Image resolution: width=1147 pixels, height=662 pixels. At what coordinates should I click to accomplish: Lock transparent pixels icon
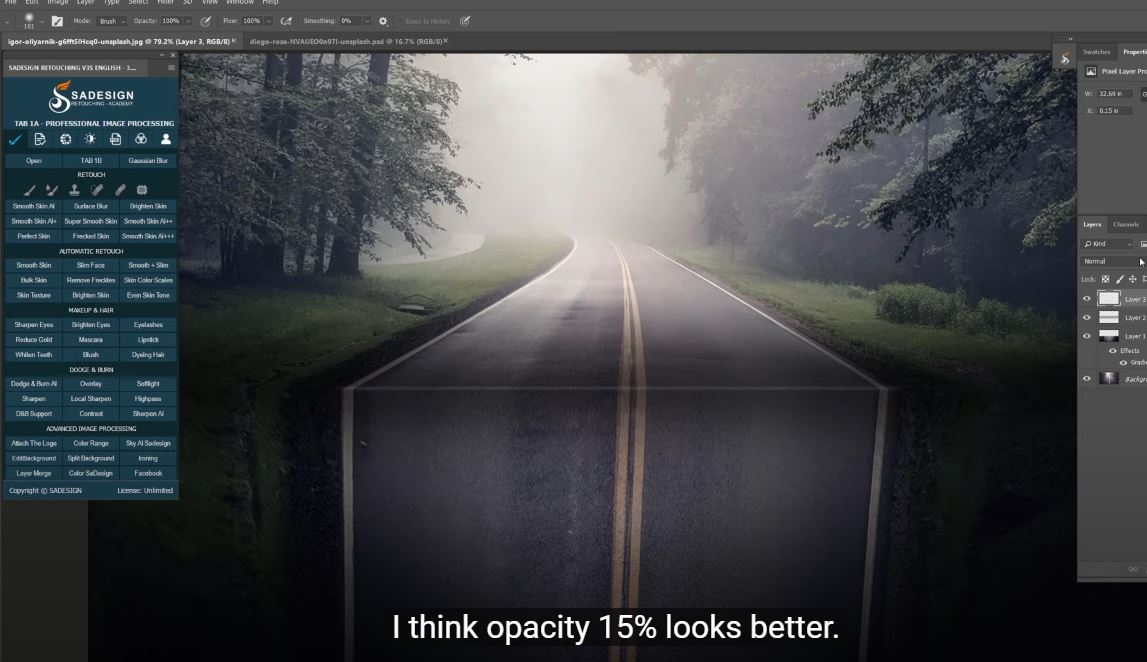coord(1105,279)
